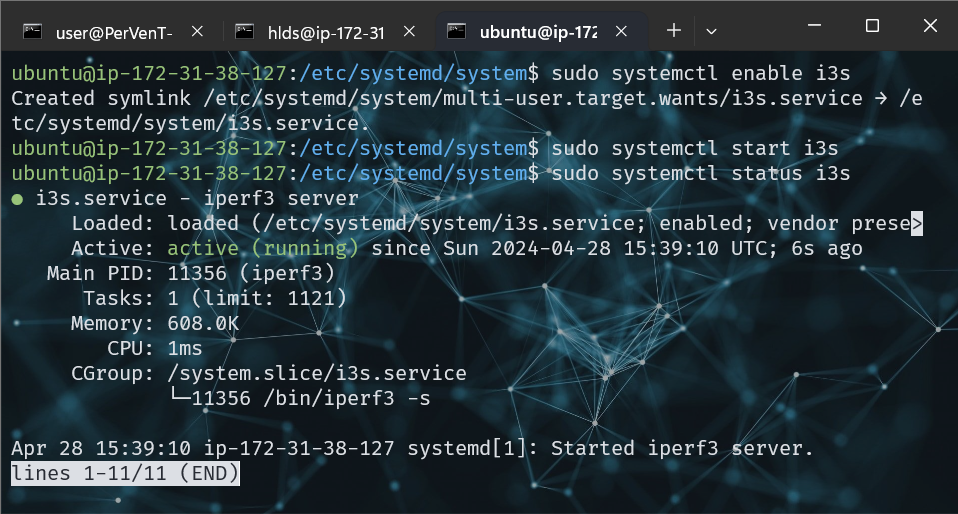This screenshot has height=514, width=958.
Task: Click the terminal icon on the active ubuntu tab
Action: pyautogui.click(x=456, y=31)
